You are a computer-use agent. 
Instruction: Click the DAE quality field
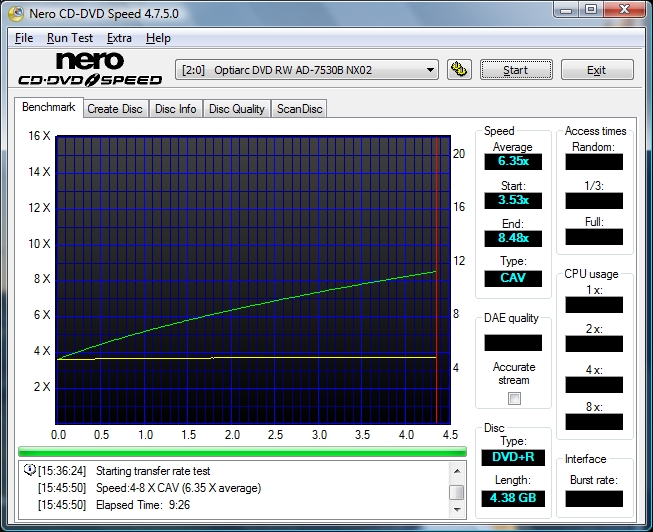[x=513, y=342]
